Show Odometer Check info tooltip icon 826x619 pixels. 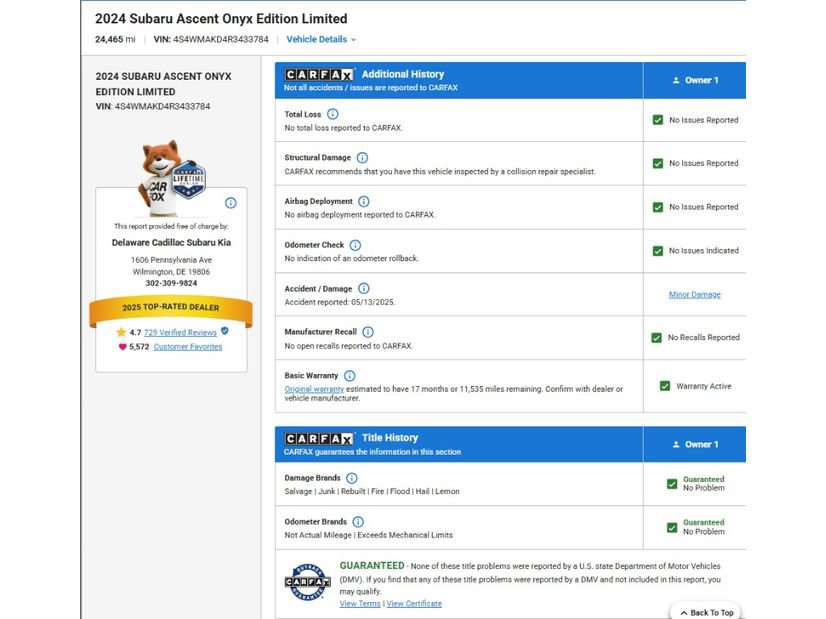(x=356, y=245)
